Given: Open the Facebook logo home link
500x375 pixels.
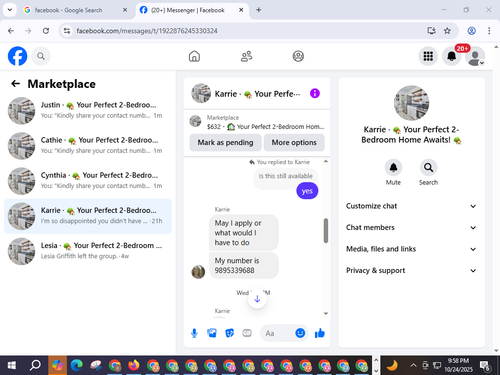Looking at the screenshot, I should tap(17, 56).
